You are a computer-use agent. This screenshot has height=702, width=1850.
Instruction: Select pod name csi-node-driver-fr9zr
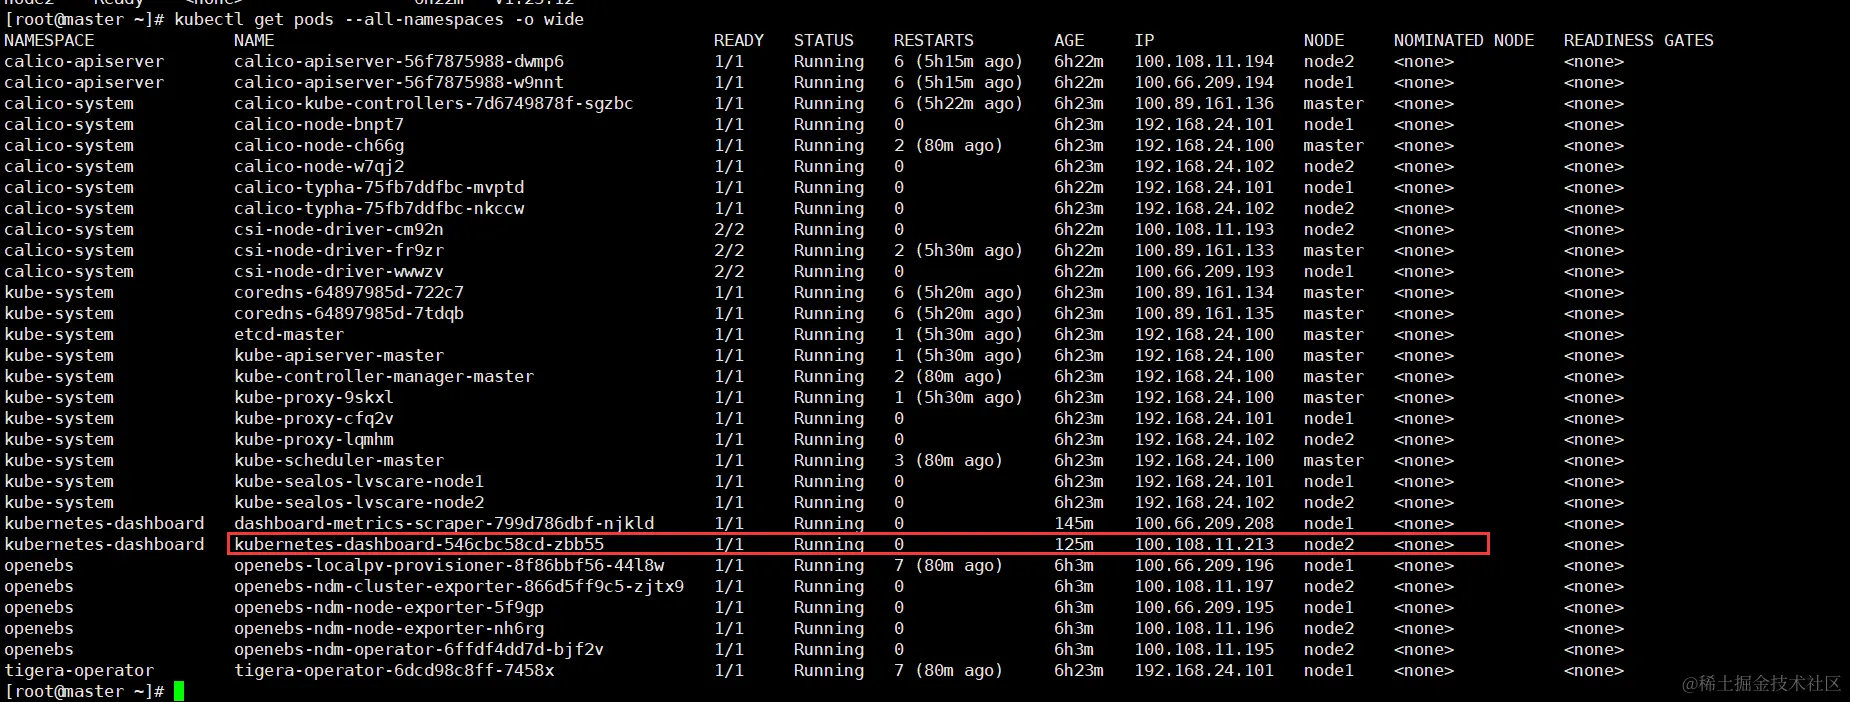tap(339, 250)
